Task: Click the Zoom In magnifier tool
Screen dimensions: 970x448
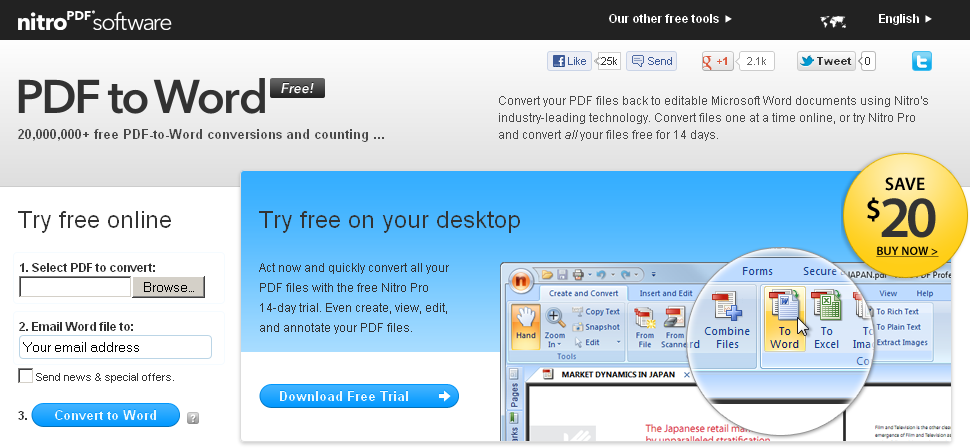Action: click(x=555, y=328)
